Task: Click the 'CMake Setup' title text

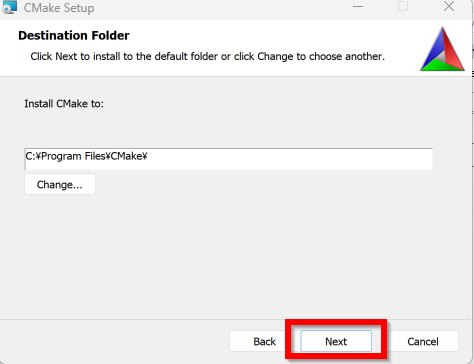Action: pos(59,8)
